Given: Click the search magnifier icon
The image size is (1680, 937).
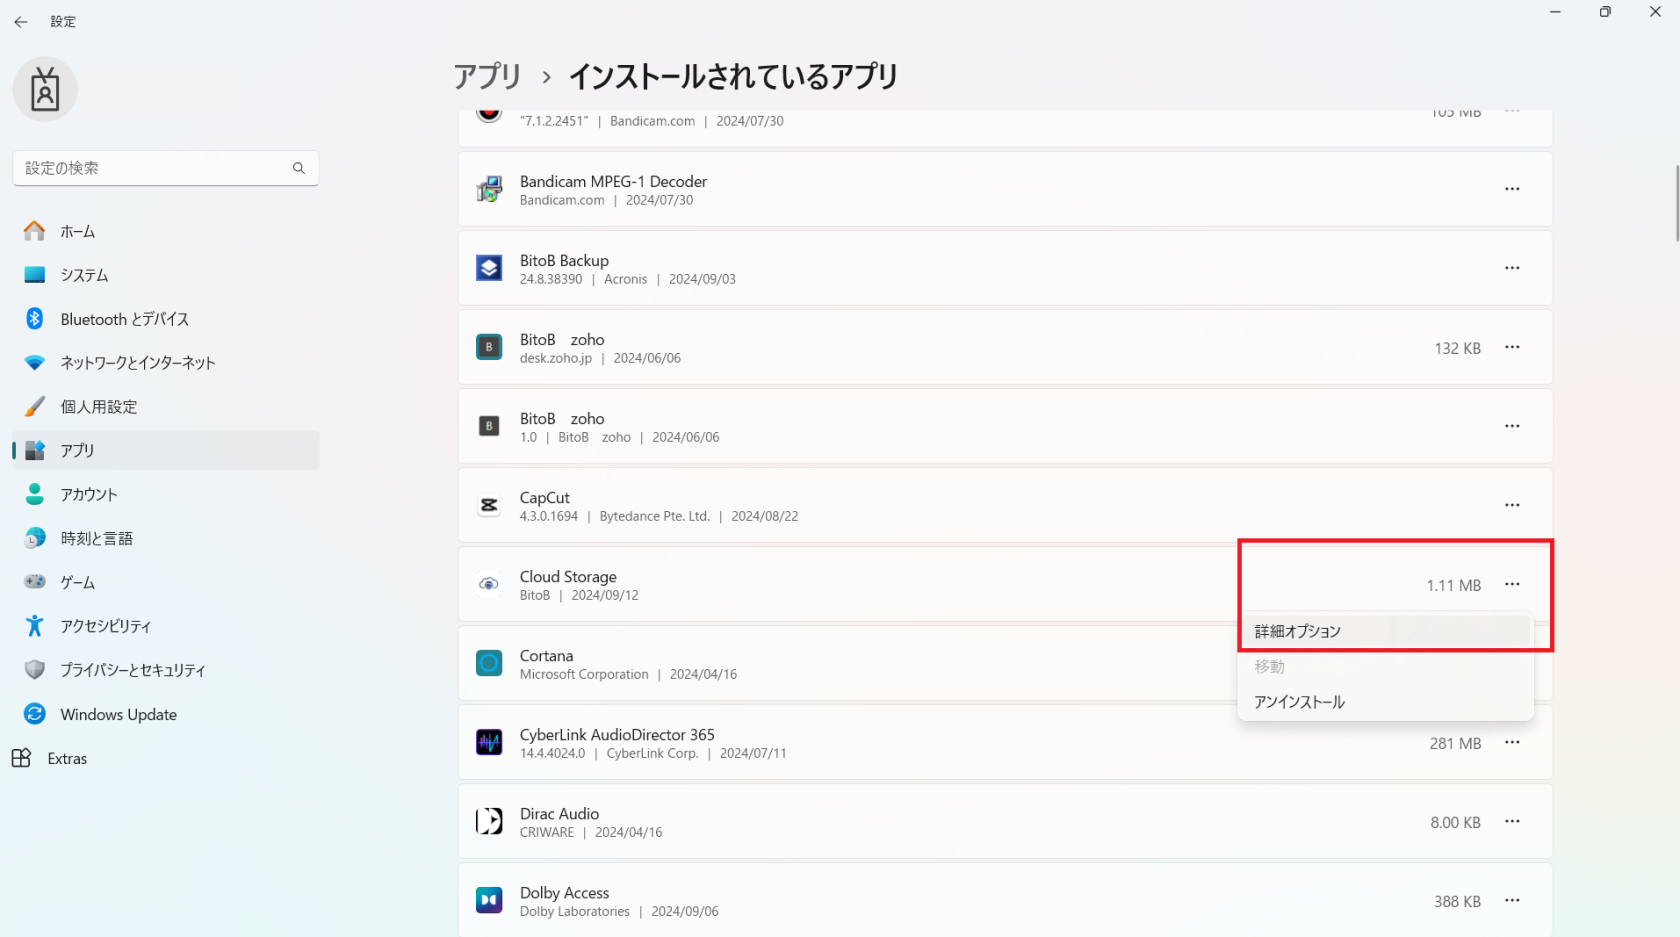Looking at the screenshot, I should 298,168.
